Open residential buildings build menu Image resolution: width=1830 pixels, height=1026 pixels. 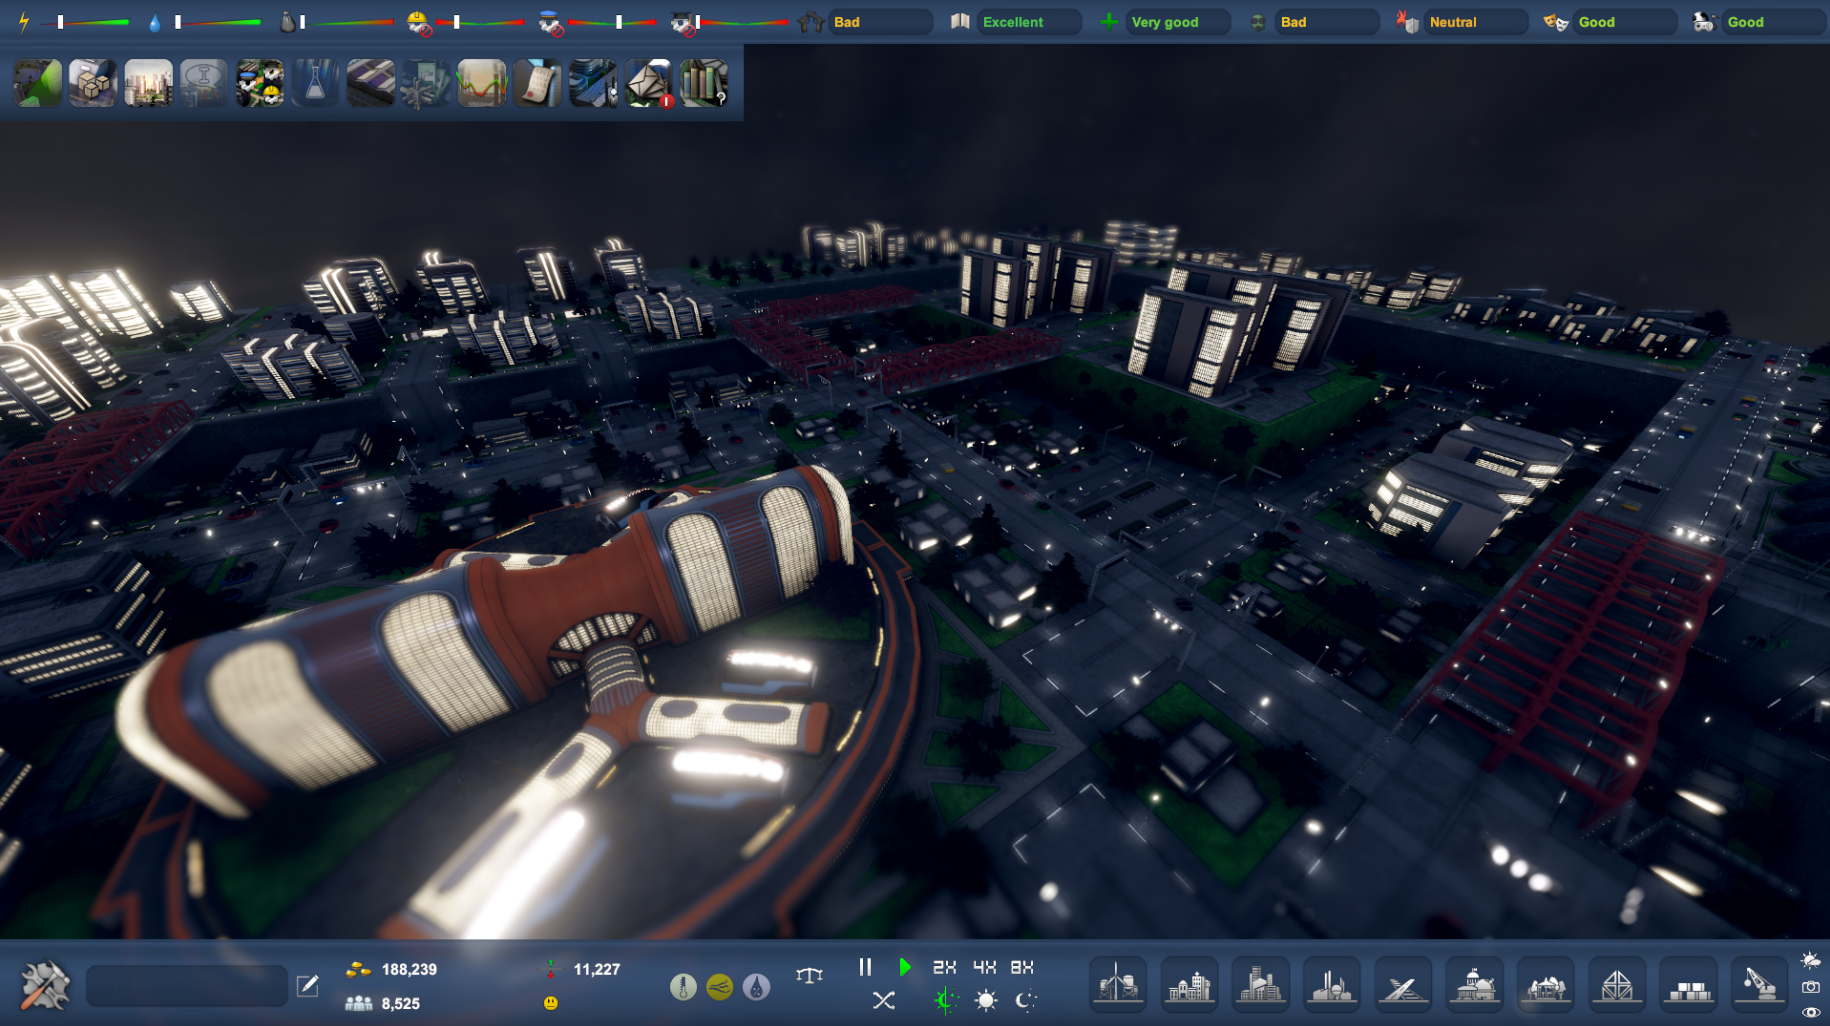(x=1189, y=984)
